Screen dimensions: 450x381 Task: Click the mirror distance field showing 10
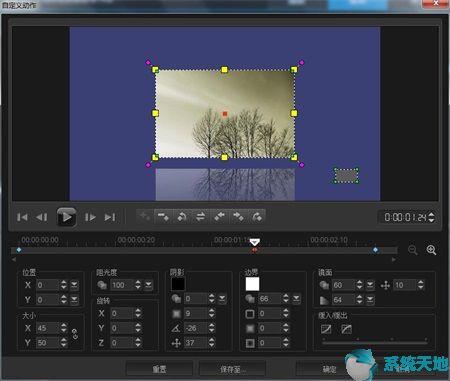click(405, 285)
